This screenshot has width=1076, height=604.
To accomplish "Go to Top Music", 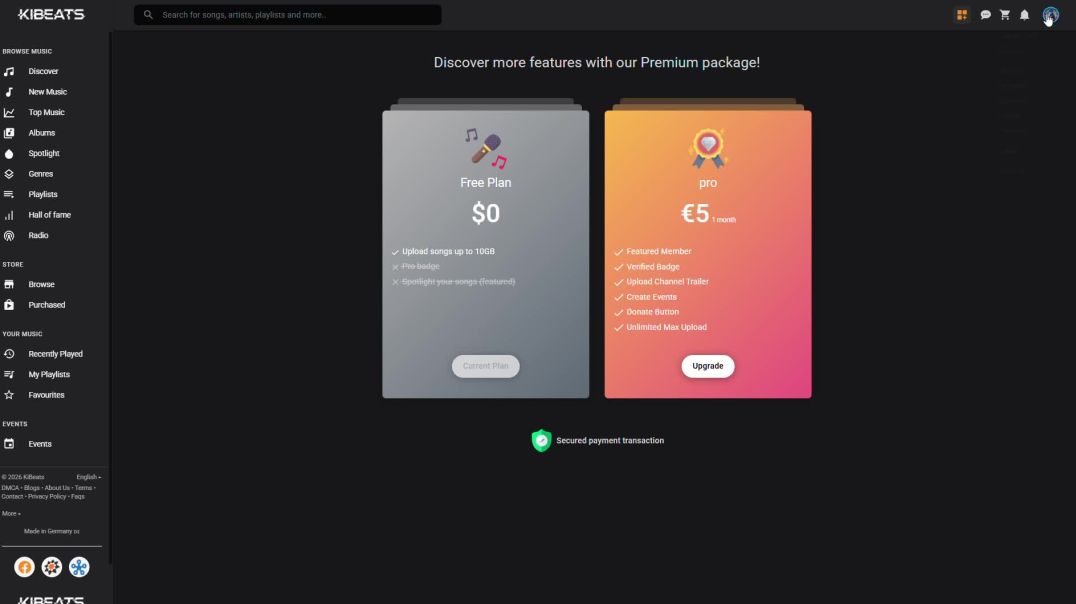I will pyautogui.click(x=46, y=113).
